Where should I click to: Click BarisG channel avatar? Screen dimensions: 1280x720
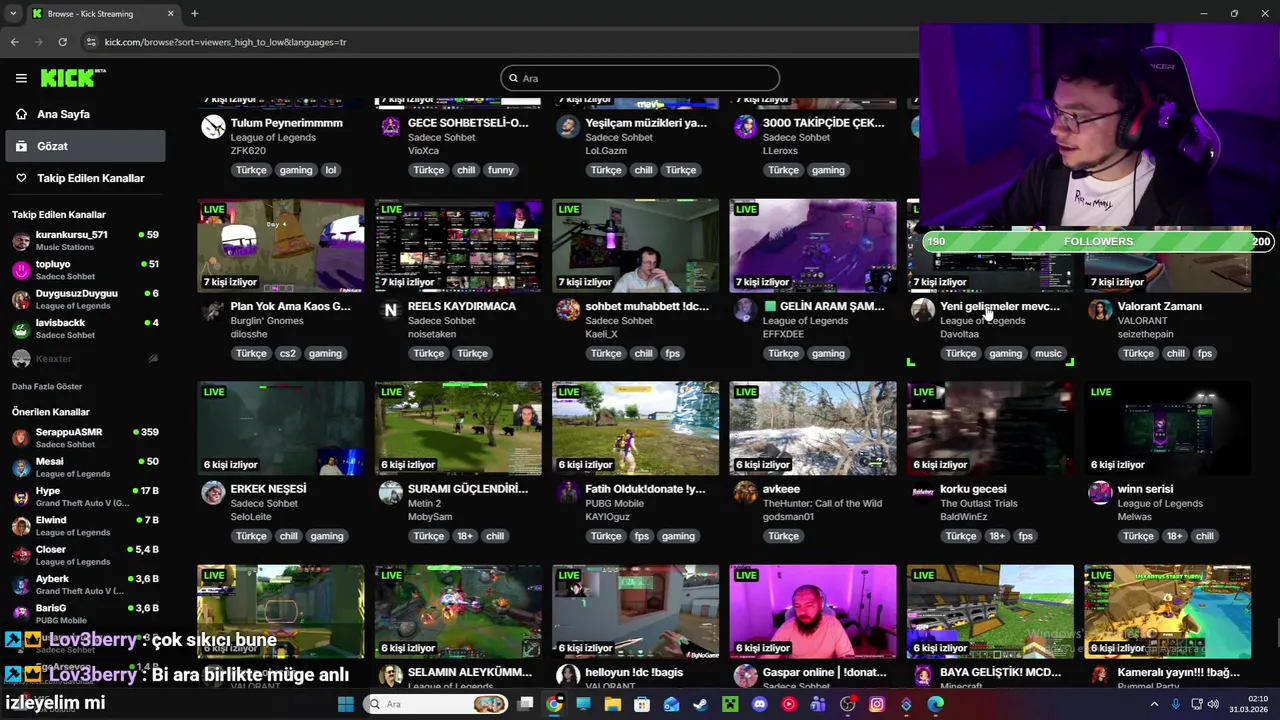tap(21, 613)
